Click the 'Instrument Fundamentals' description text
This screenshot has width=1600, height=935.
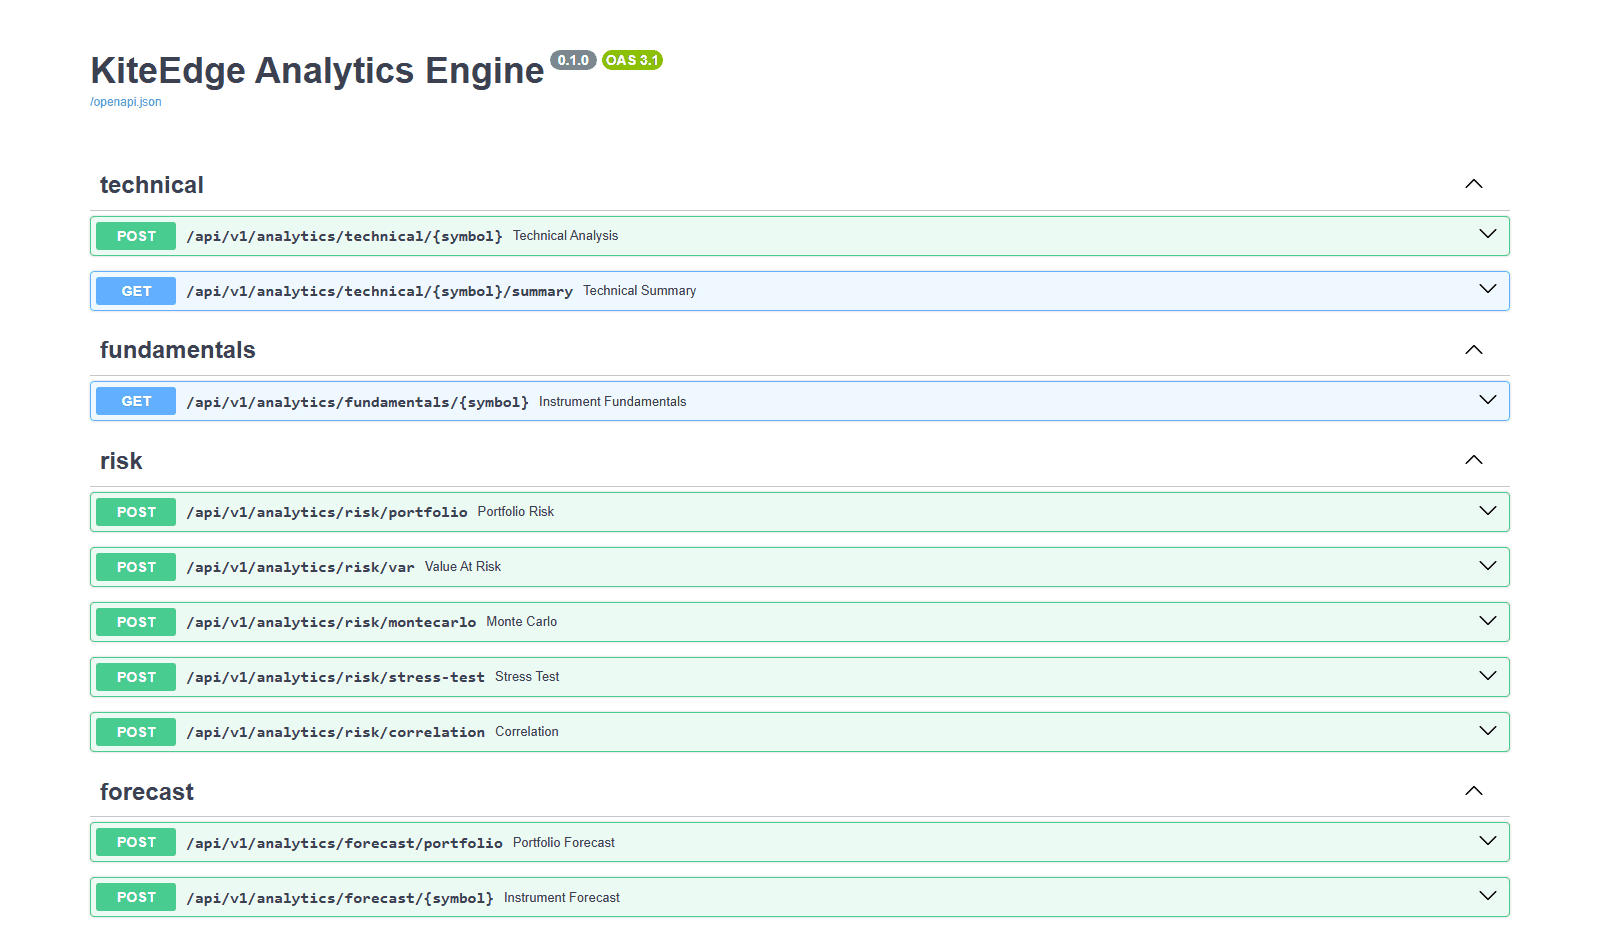click(613, 402)
